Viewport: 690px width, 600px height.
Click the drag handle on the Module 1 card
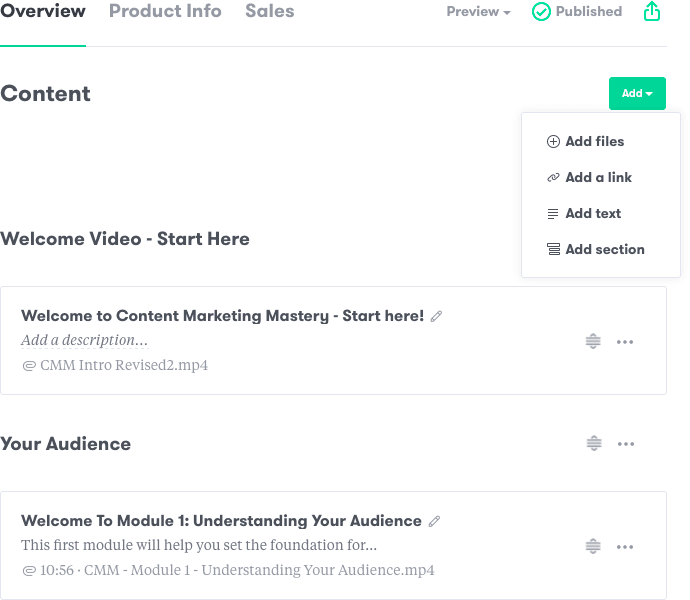point(593,546)
